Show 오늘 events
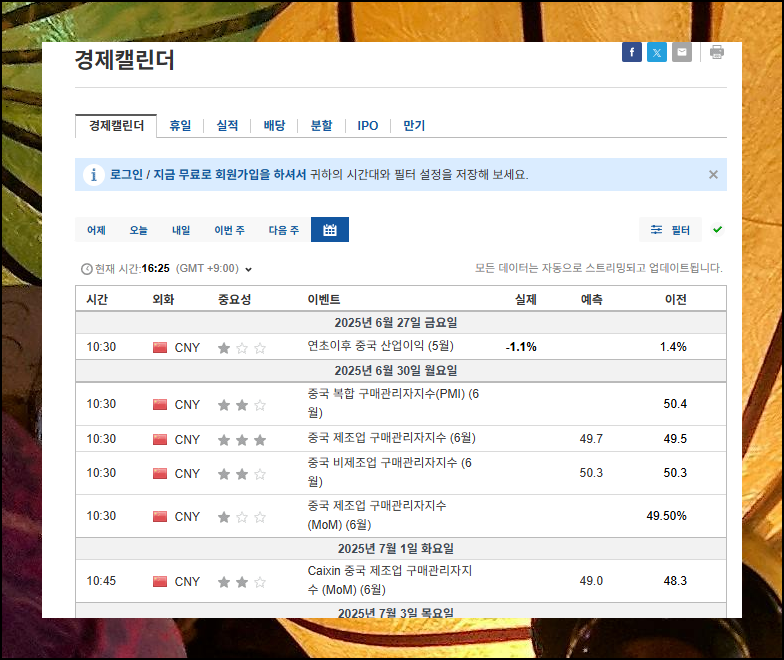 (x=138, y=230)
